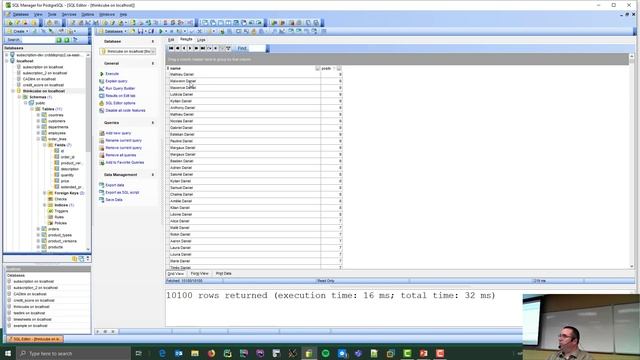Viewport: 640px width, 360px height.
Task: Click Explain query icon in General panel
Action: [x=102, y=81]
